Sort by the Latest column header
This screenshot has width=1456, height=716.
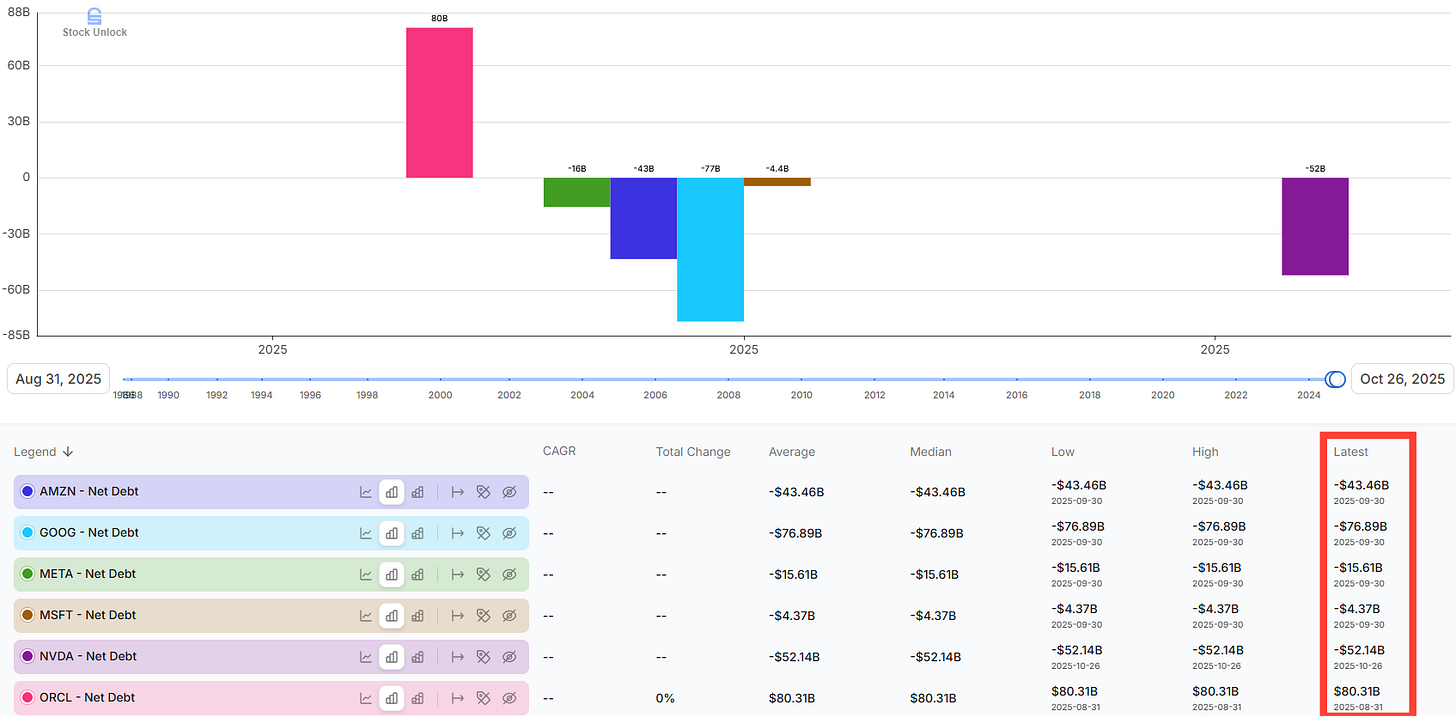1351,451
